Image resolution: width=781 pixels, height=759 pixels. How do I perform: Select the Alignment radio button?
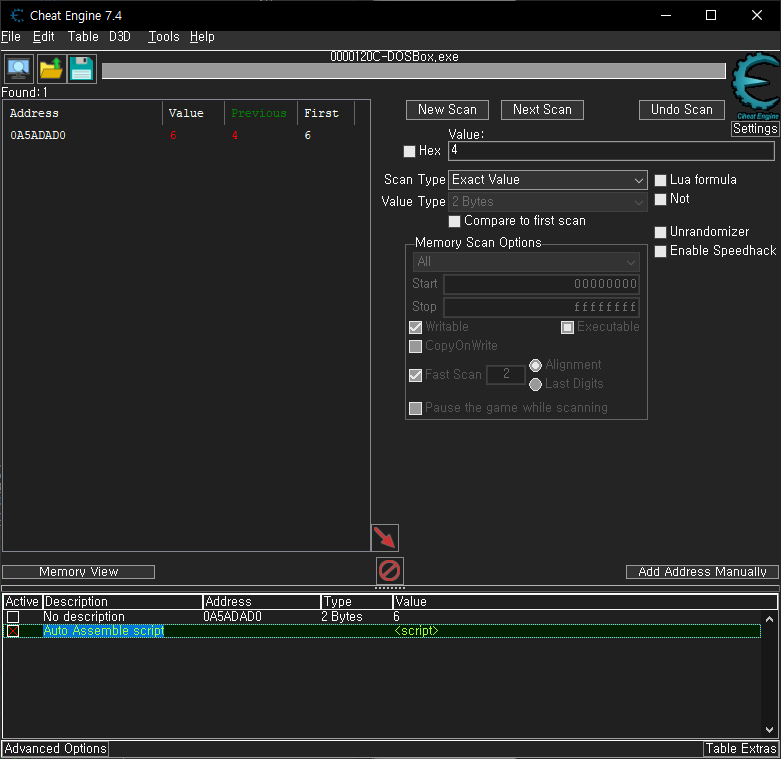[535, 365]
